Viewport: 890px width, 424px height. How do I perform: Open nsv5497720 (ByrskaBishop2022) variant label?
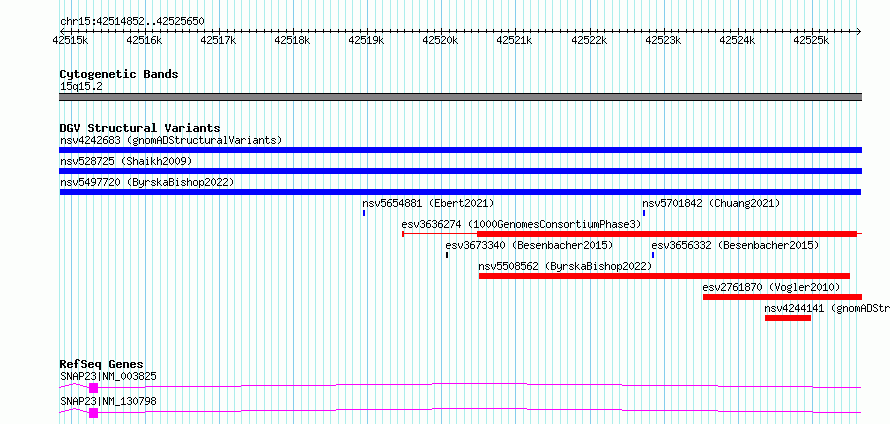point(147,182)
